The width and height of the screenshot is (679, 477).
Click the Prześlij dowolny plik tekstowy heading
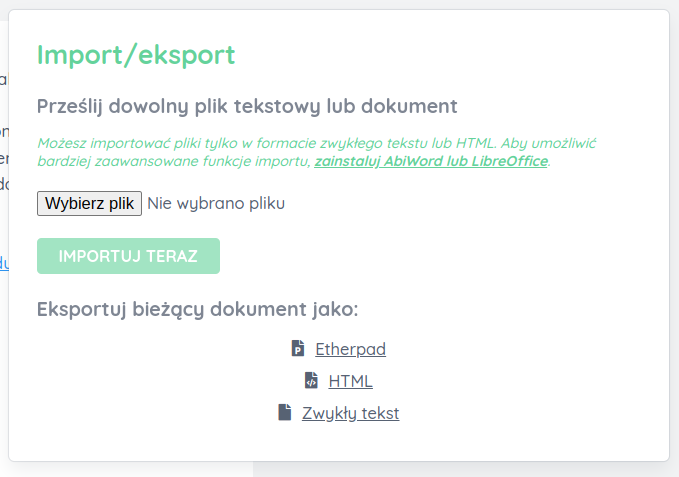[247, 106]
